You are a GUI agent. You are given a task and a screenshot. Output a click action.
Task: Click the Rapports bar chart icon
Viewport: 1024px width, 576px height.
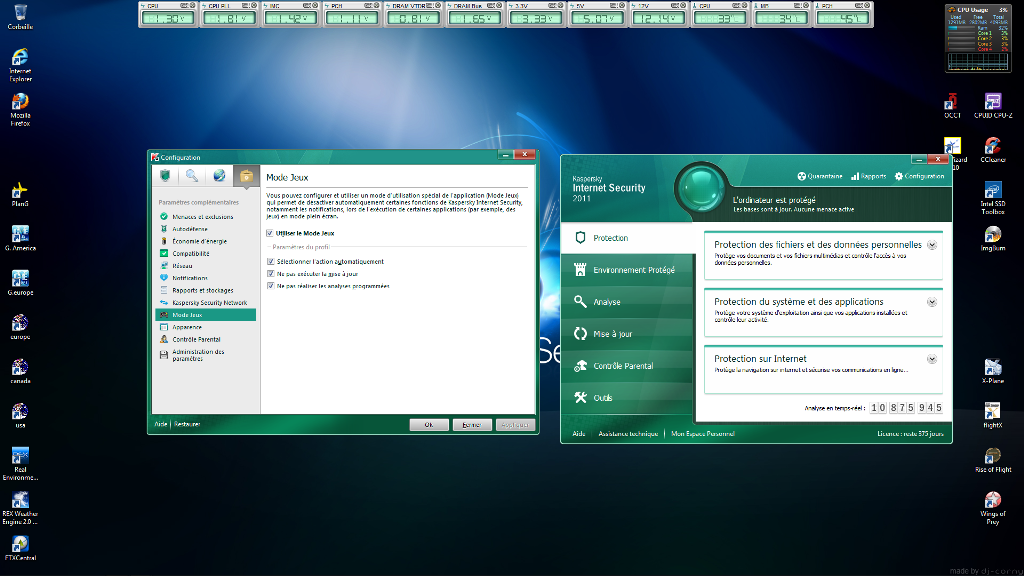tap(855, 176)
